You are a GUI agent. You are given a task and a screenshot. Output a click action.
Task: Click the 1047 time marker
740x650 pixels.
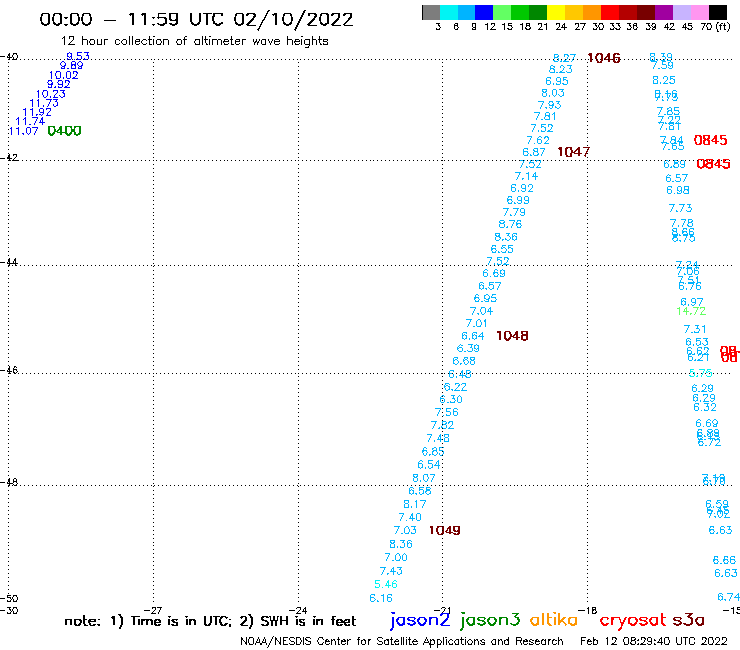(573, 152)
